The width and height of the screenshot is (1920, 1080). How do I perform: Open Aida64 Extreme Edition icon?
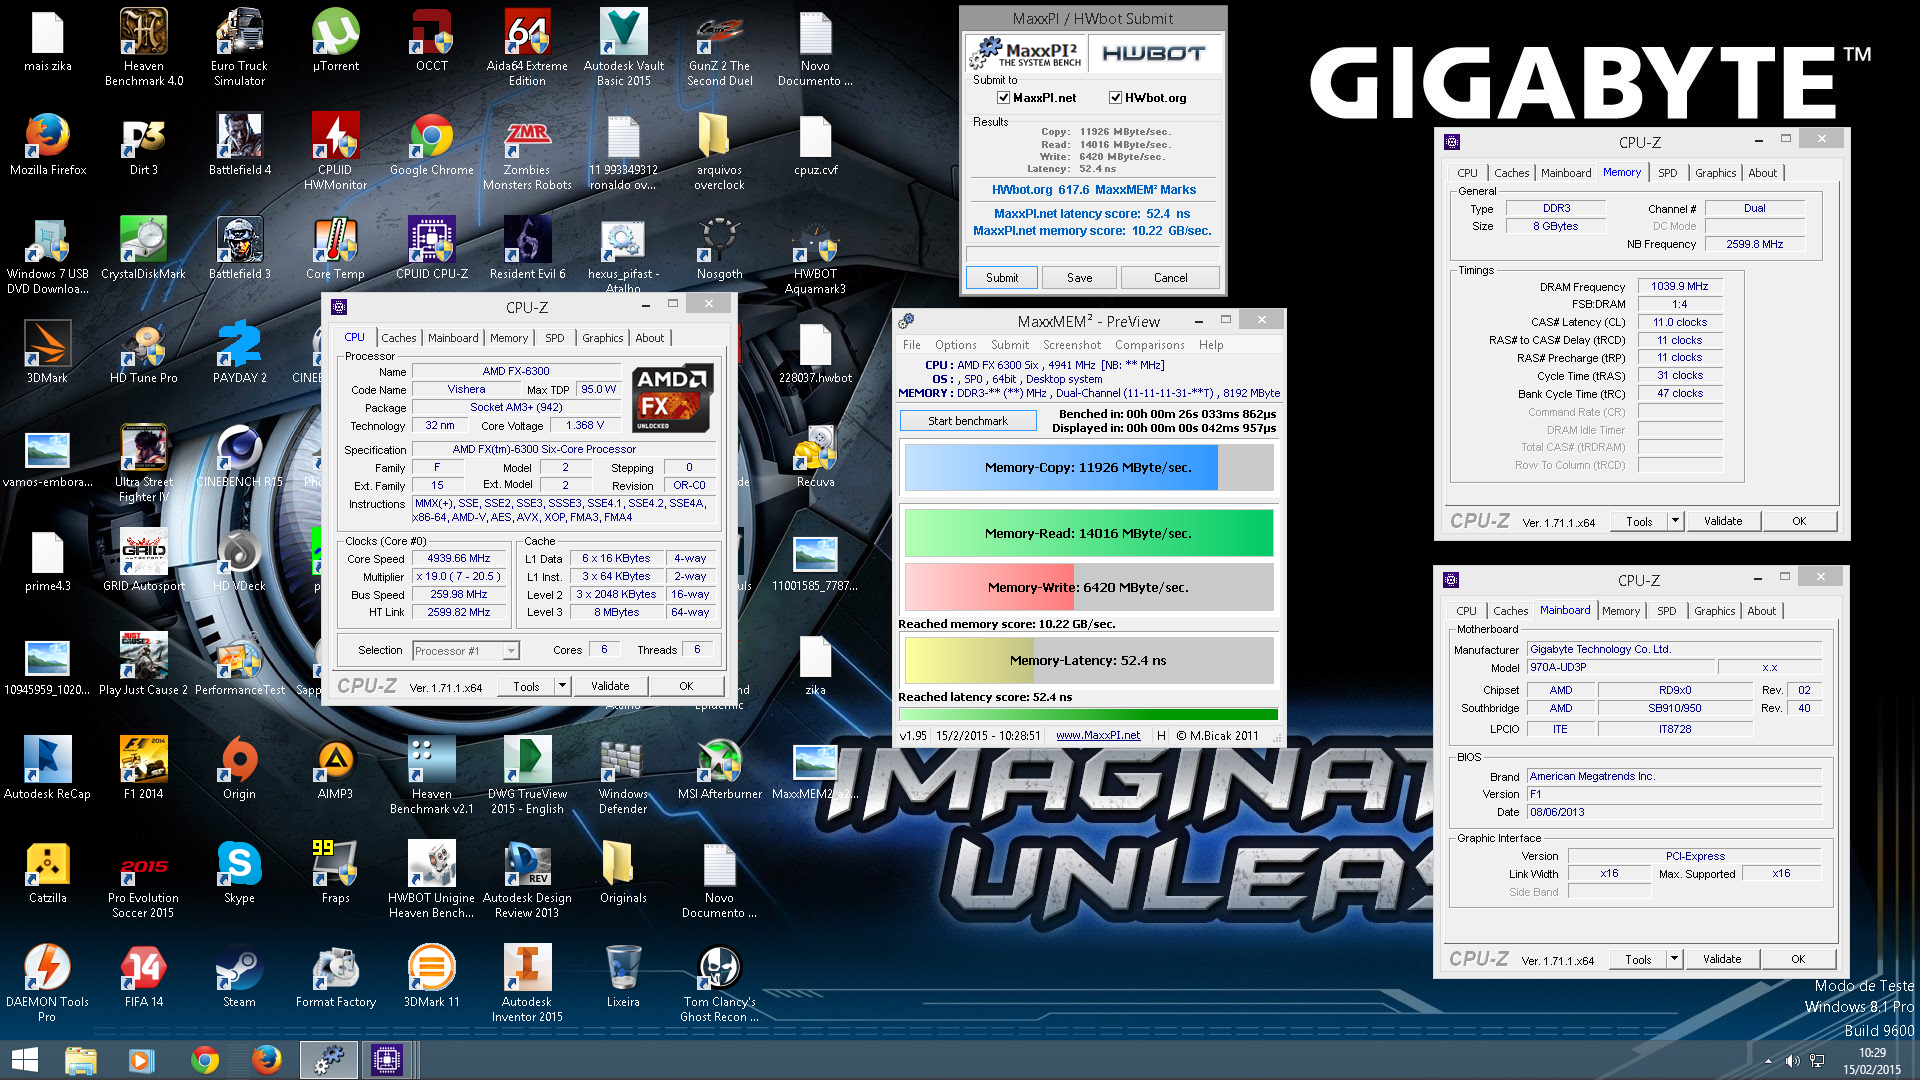[527, 47]
